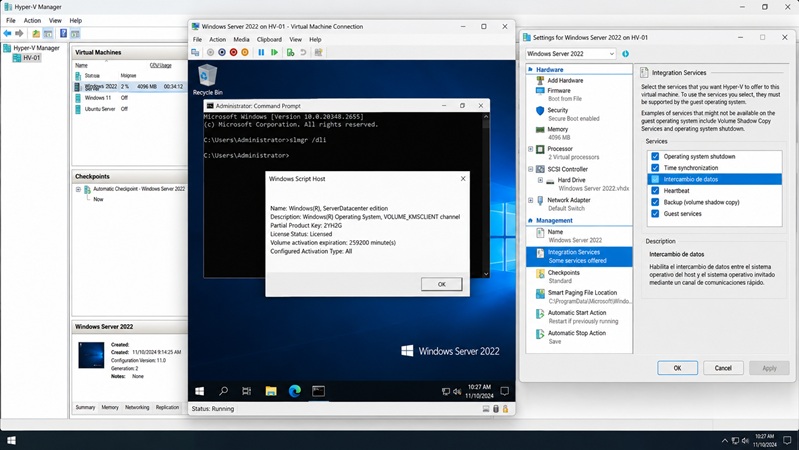Click Command Prompt icon on guest taskbar
Screen dimensions: 799x450
[318, 391]
